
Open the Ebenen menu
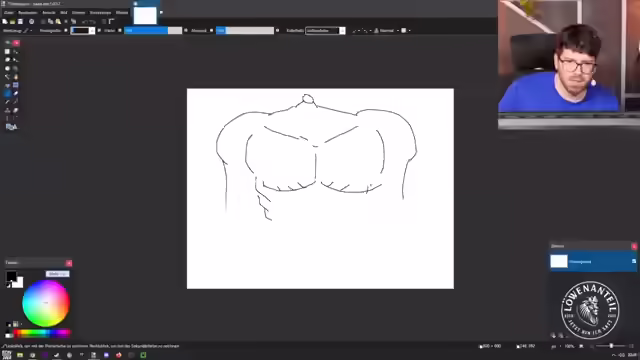tap(78, 13)
